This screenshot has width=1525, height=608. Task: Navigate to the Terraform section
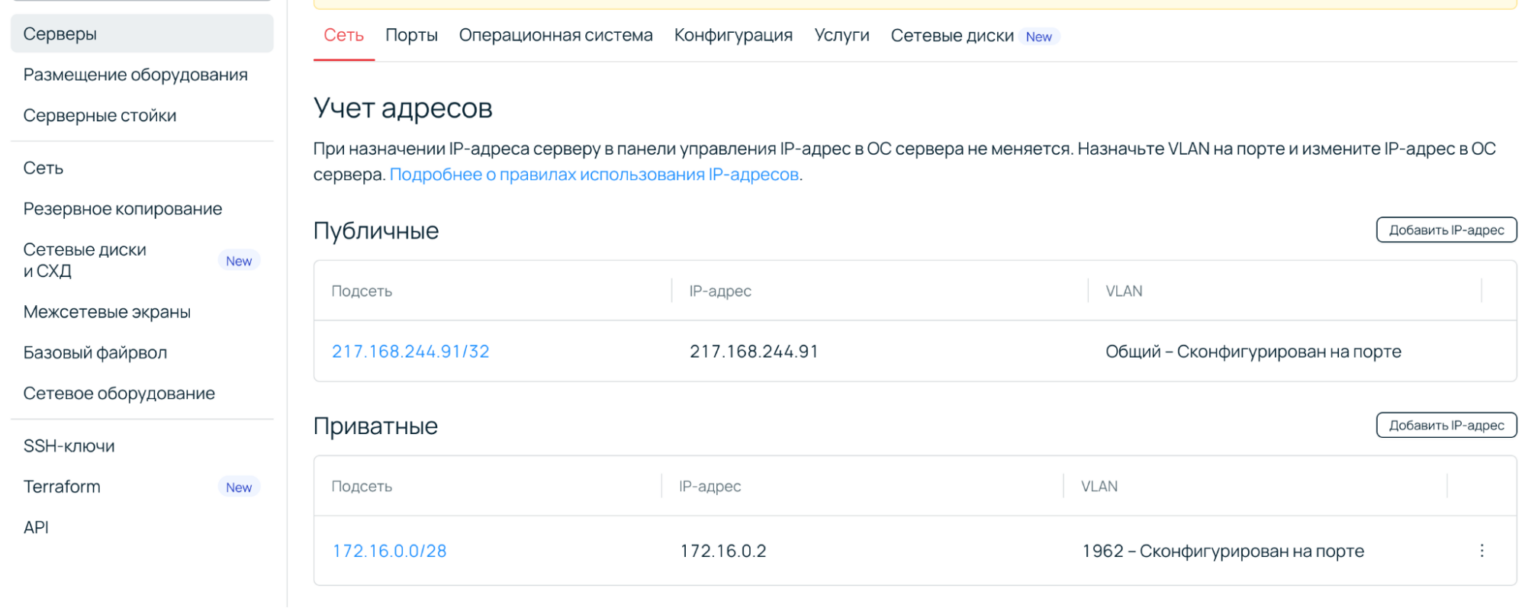point(63,486)
